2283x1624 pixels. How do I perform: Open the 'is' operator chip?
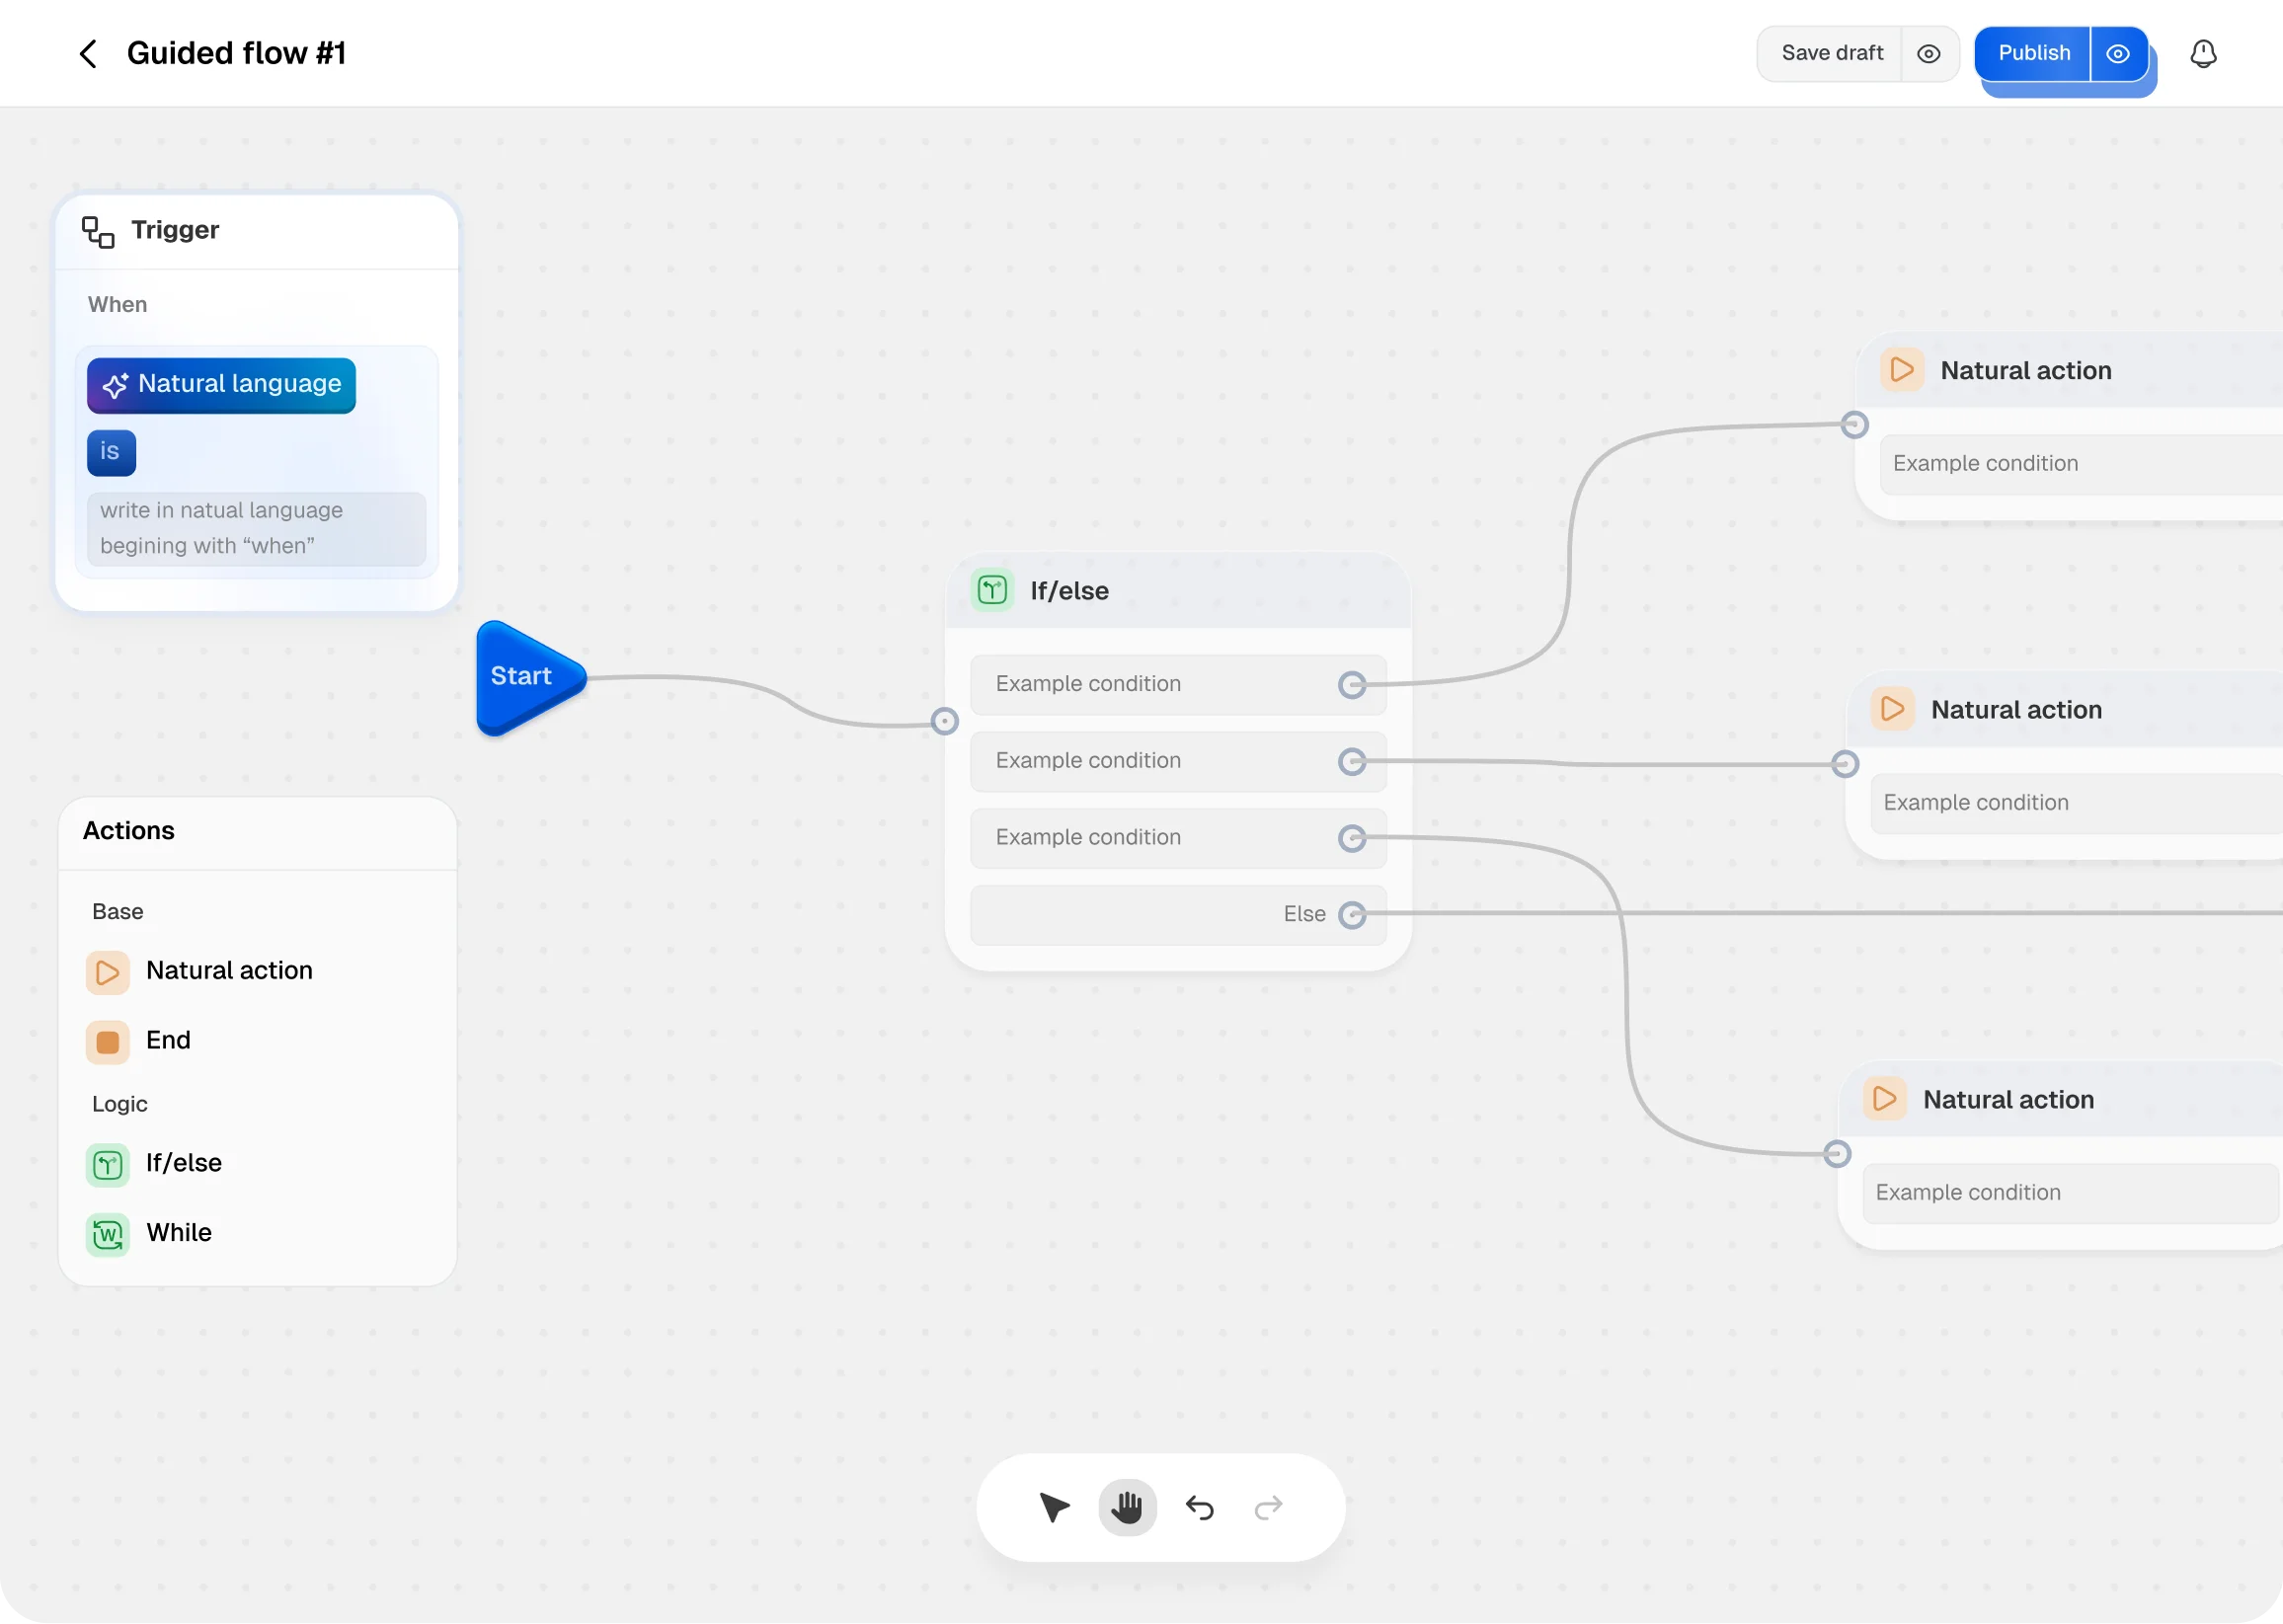[x=111, y=452]
